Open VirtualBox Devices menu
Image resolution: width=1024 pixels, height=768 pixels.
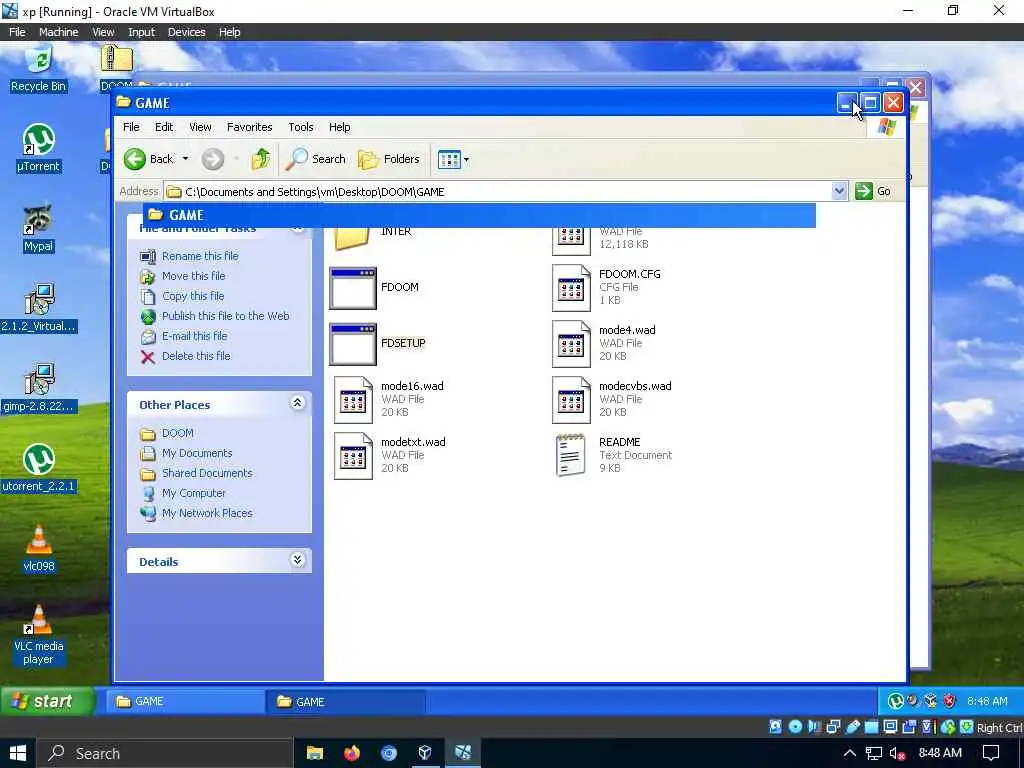[186, 32]
